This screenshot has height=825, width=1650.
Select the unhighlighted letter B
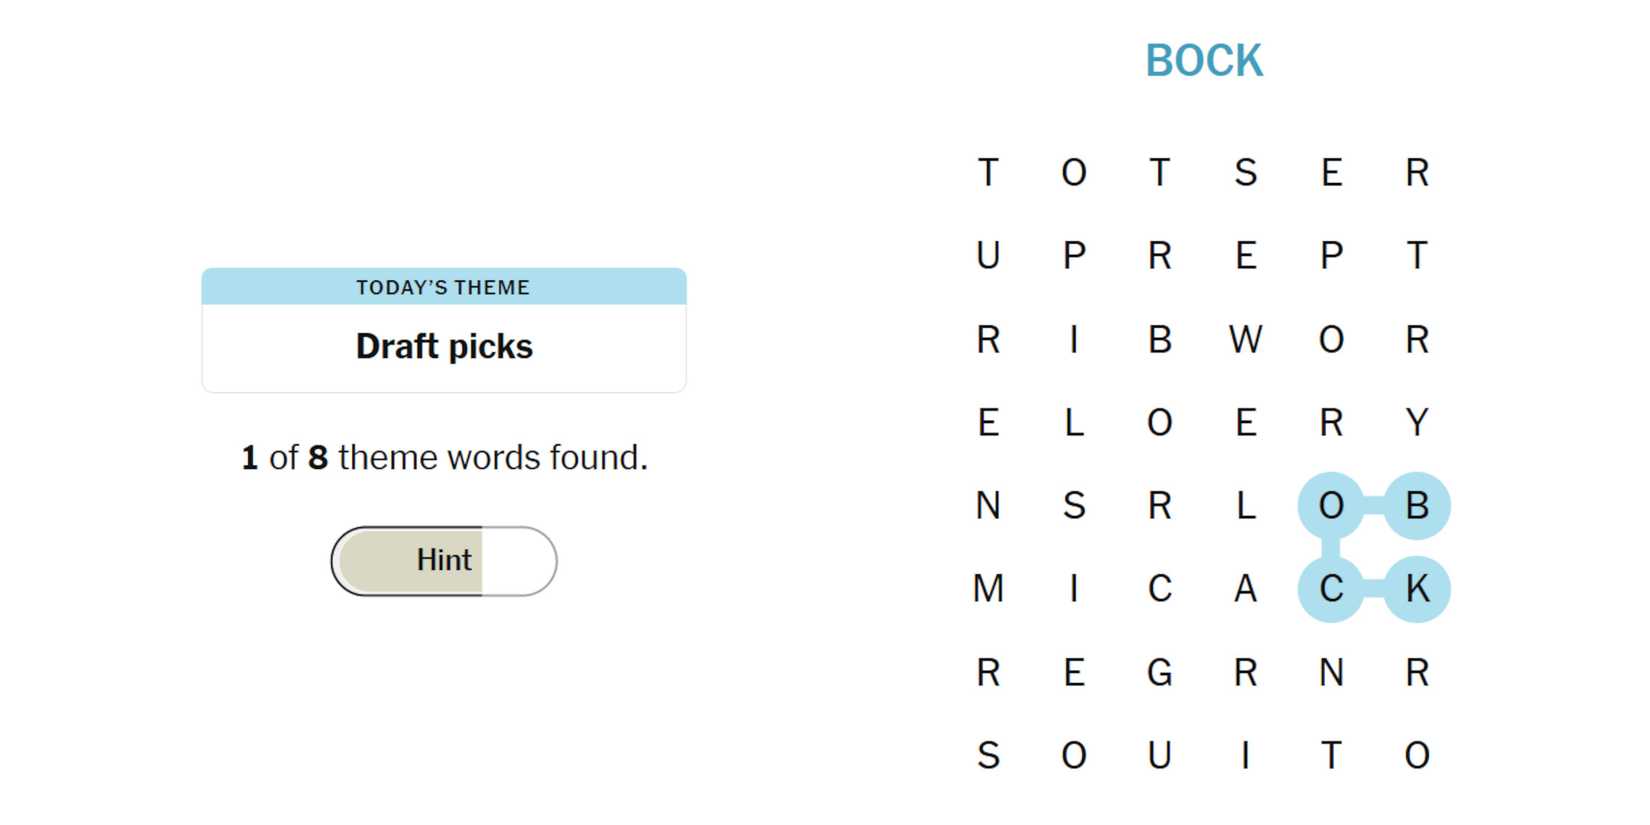click(x=1160, y=340)
